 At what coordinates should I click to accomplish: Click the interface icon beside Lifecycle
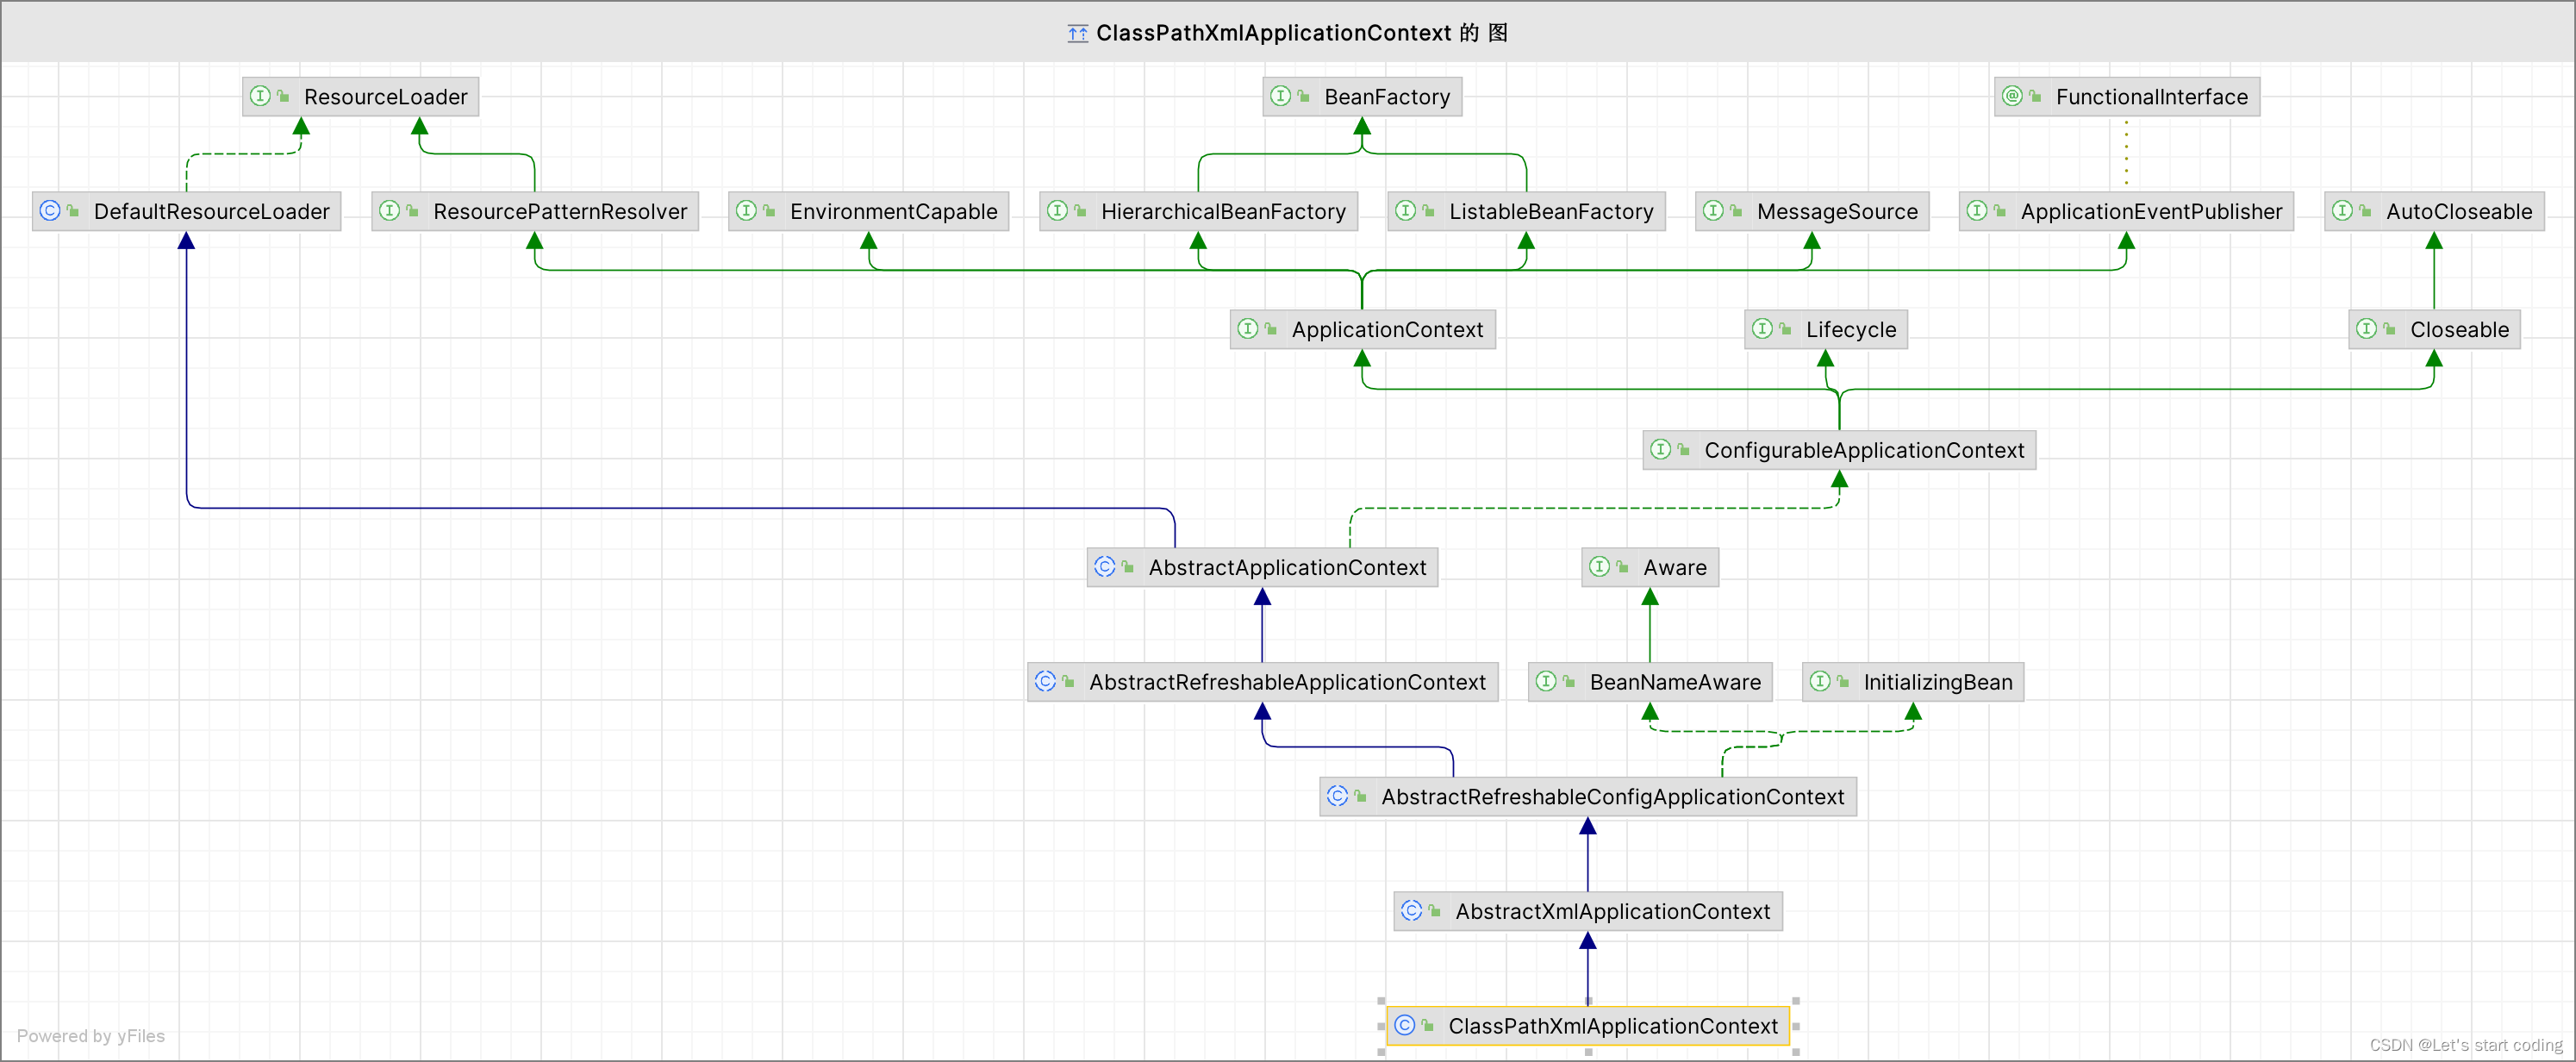(1762, 329)
